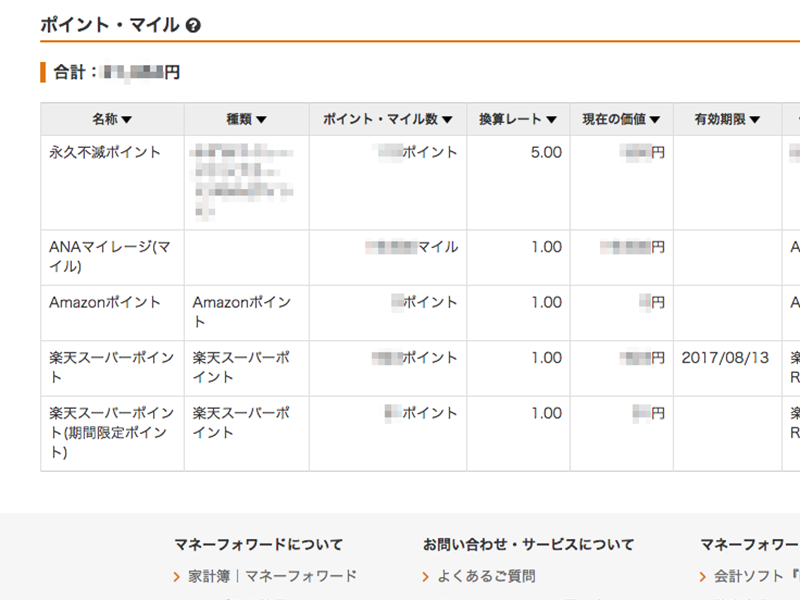The image size is (800, 600).
Task: Click the ポイント count in 永久不滅ポイント row
Action: [418, 153]
